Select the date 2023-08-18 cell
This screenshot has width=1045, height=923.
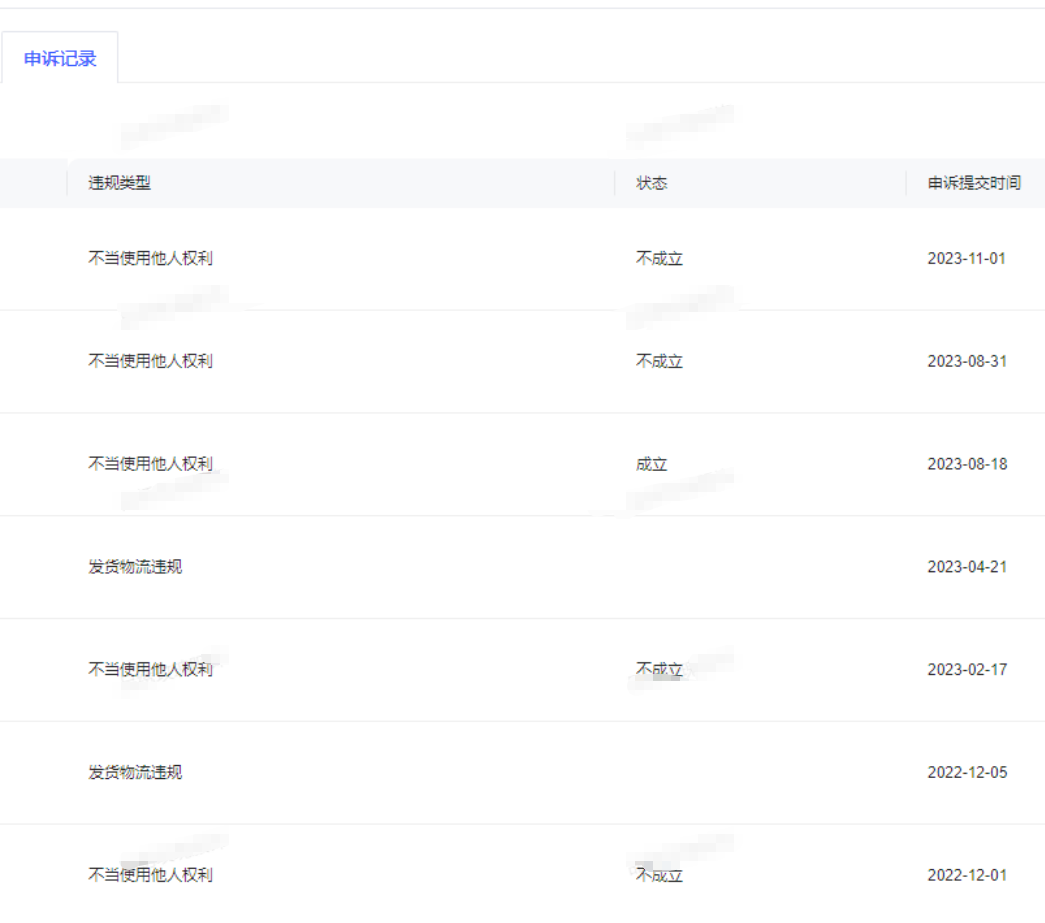pos(966,464)
